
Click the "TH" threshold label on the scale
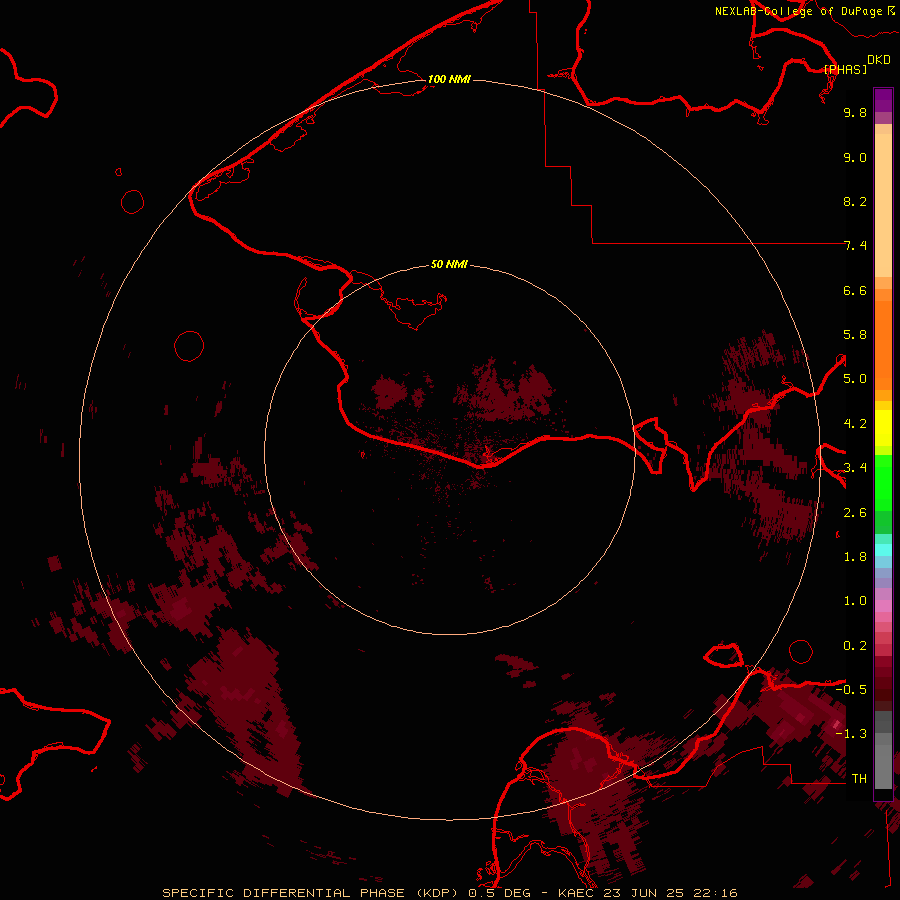[x=859, y=779]
